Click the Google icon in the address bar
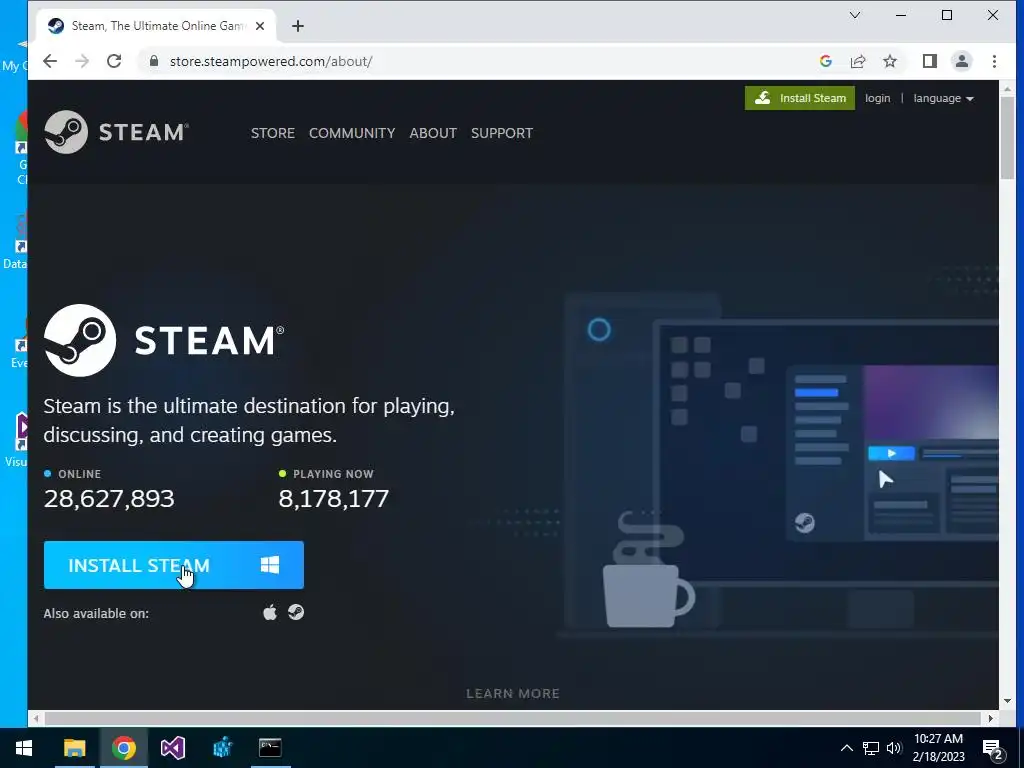Screen dimensions: 1024x768 825,61
